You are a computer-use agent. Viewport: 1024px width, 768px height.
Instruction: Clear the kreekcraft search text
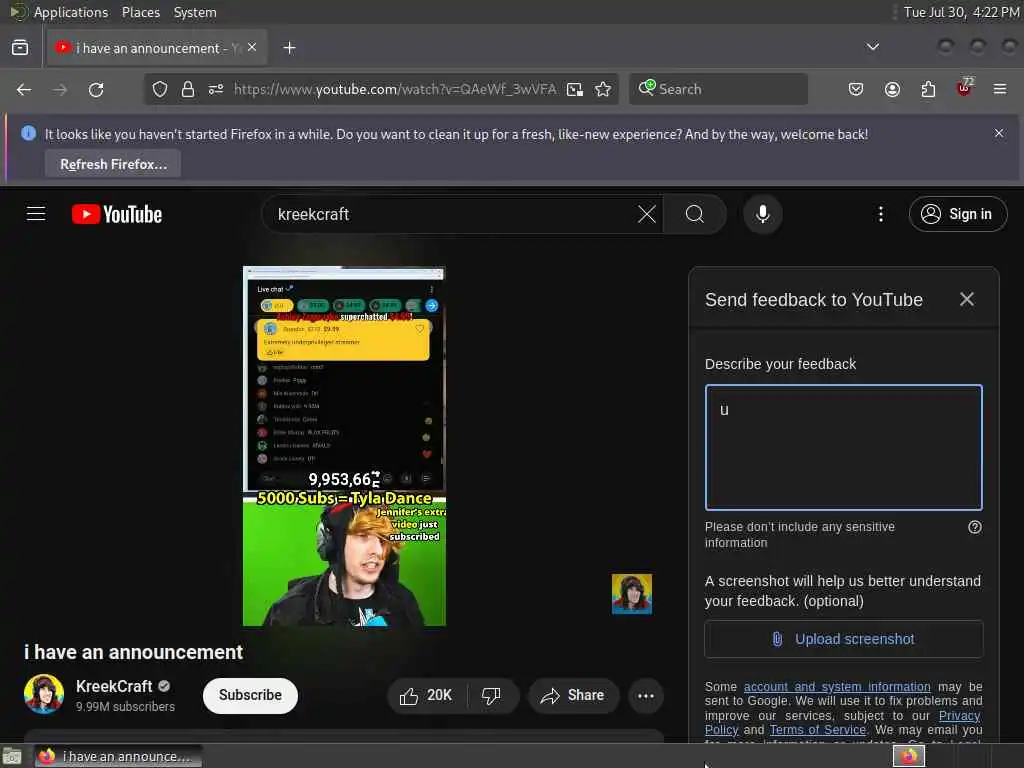tap(647, 214)
